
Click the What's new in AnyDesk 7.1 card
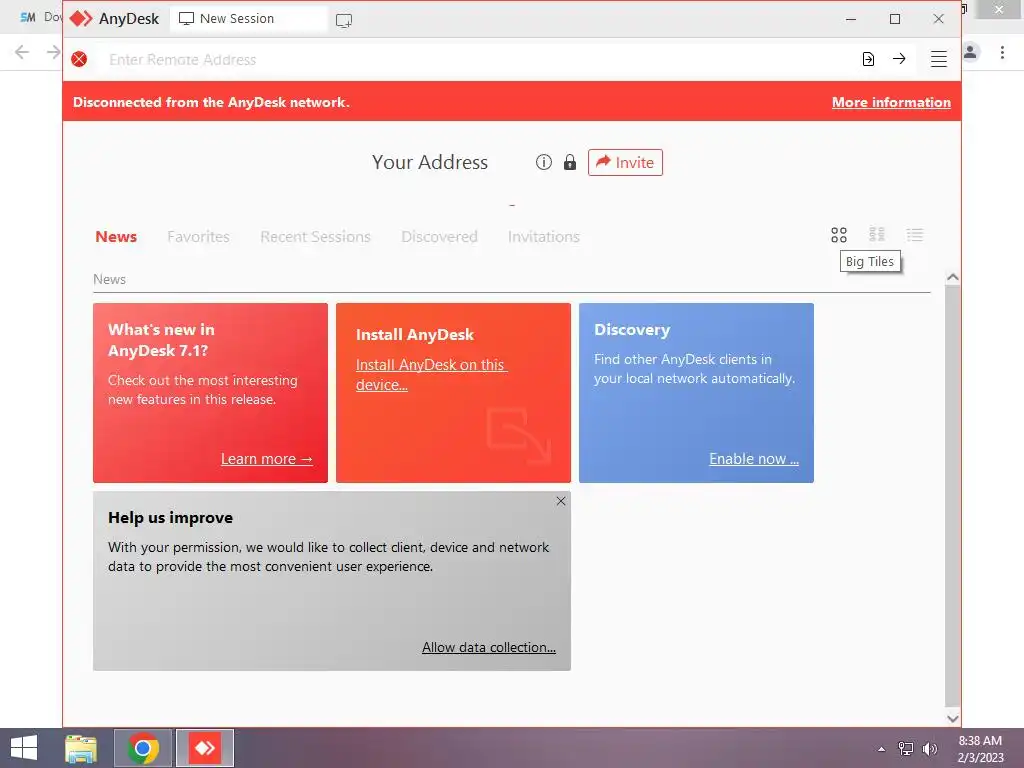(210, 392)
